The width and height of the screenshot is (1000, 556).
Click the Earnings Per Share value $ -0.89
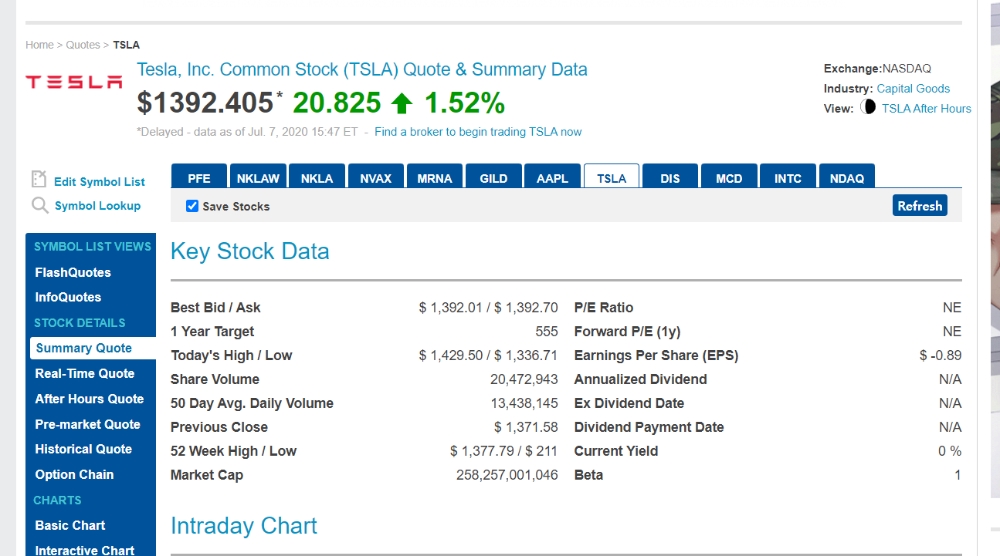click(x=940, y=355)
